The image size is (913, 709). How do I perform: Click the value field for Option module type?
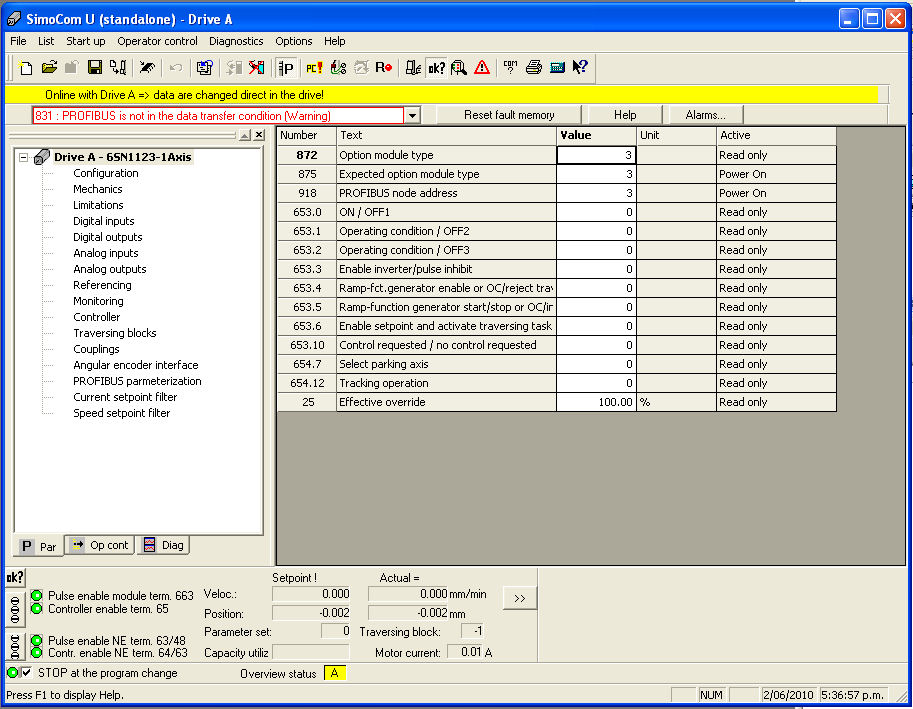[596, 155]
